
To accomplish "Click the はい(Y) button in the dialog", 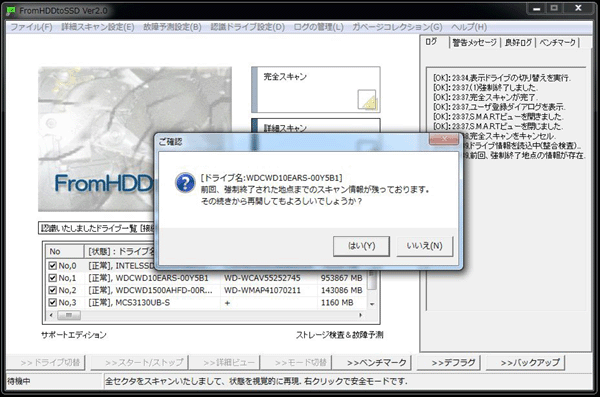I will 361,246.
